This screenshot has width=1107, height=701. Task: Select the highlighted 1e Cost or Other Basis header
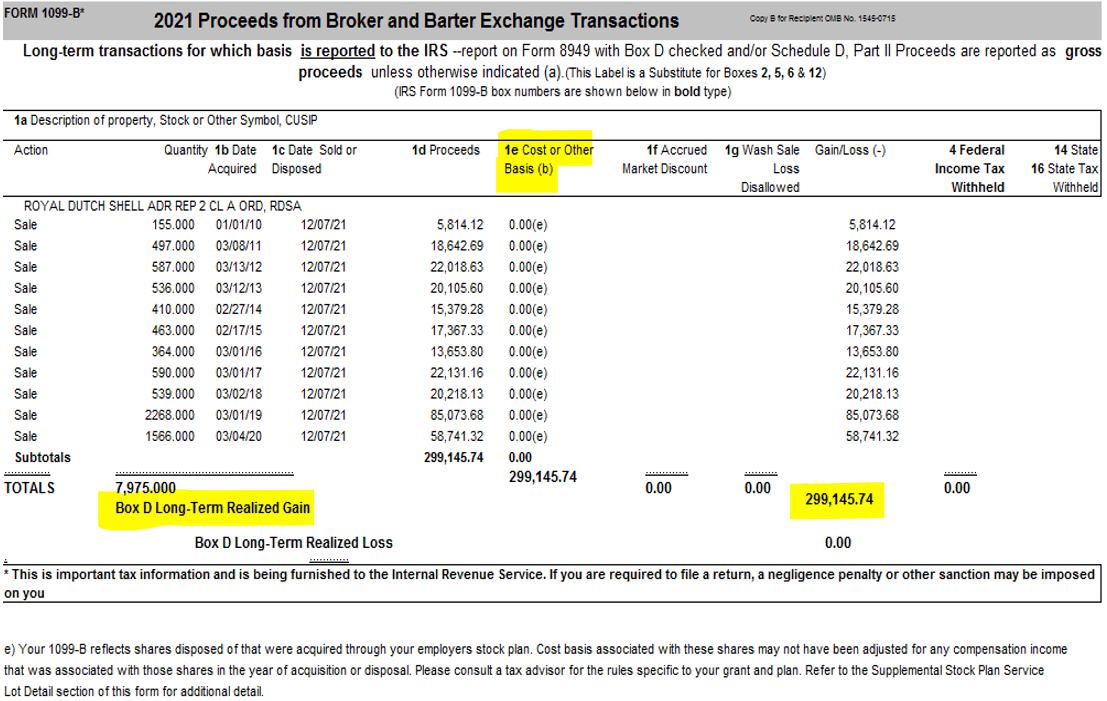click(x=544, y=157)
